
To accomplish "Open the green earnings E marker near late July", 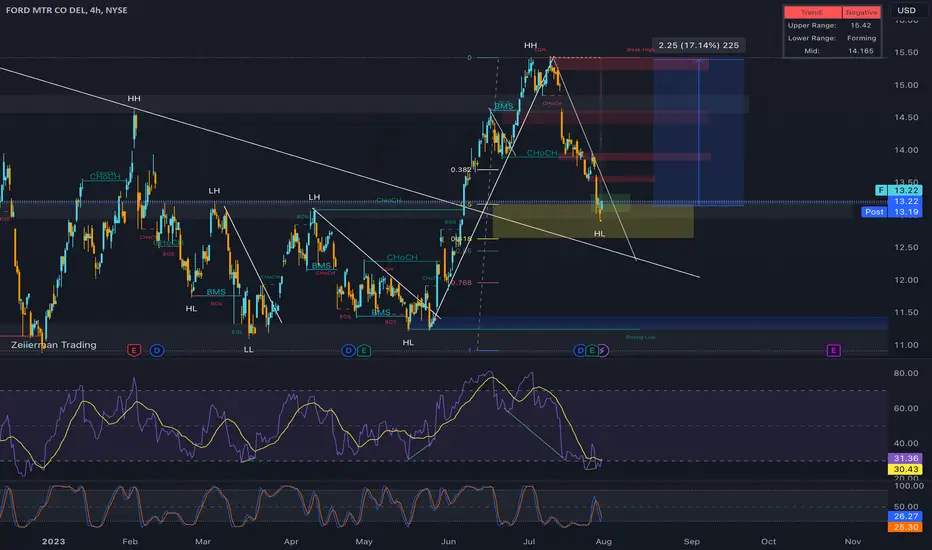I will 591,351.
